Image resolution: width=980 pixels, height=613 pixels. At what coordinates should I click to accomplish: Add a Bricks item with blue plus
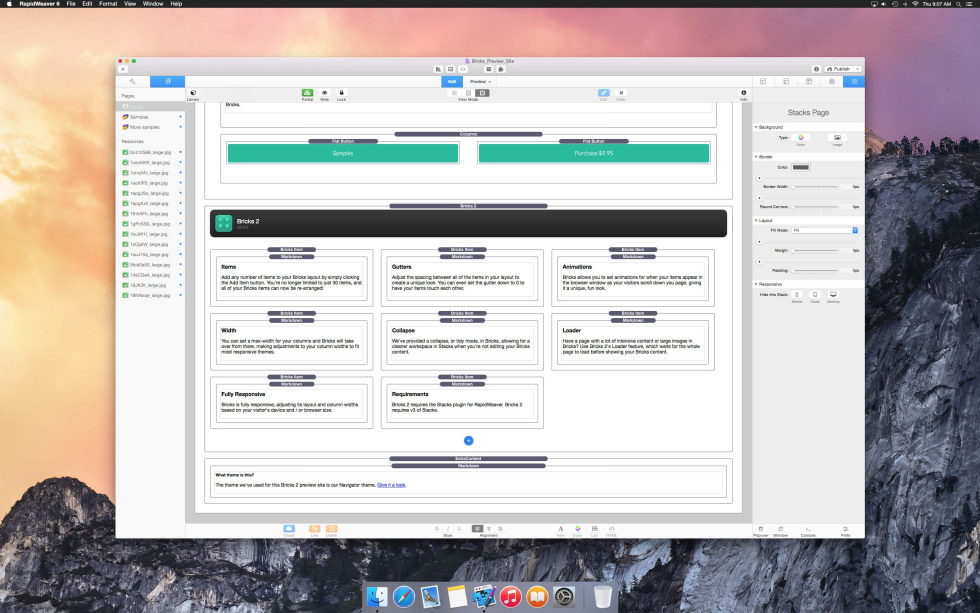468,441
